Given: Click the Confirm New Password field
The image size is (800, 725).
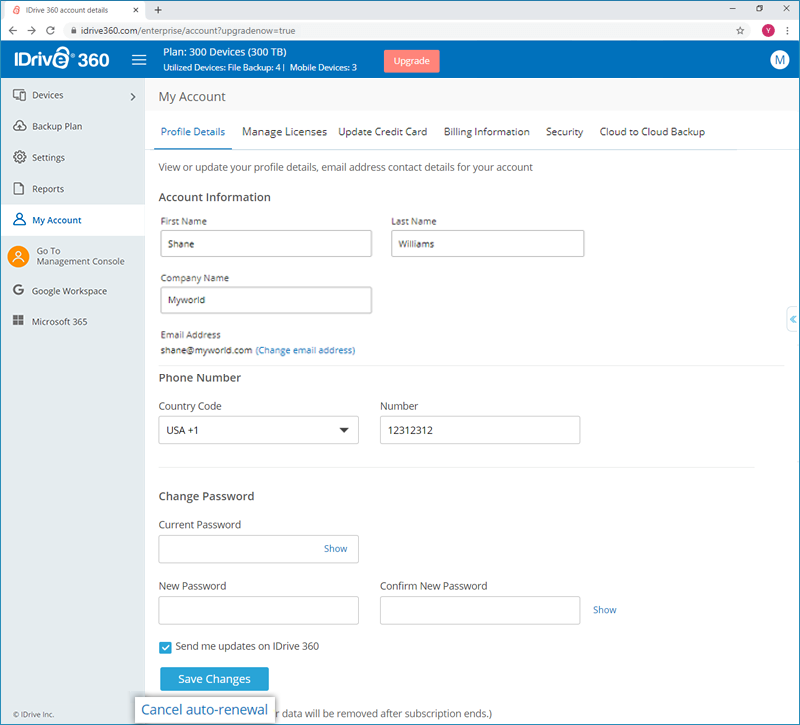Looking at the screenshot, I should coord(480,610).
